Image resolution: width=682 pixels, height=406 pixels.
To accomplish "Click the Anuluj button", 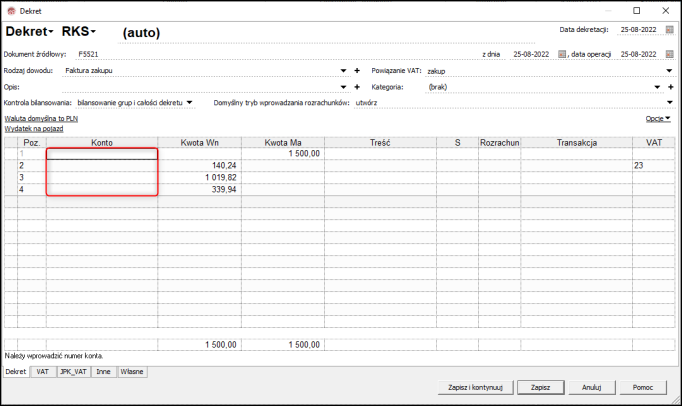I will pos(592,387).
